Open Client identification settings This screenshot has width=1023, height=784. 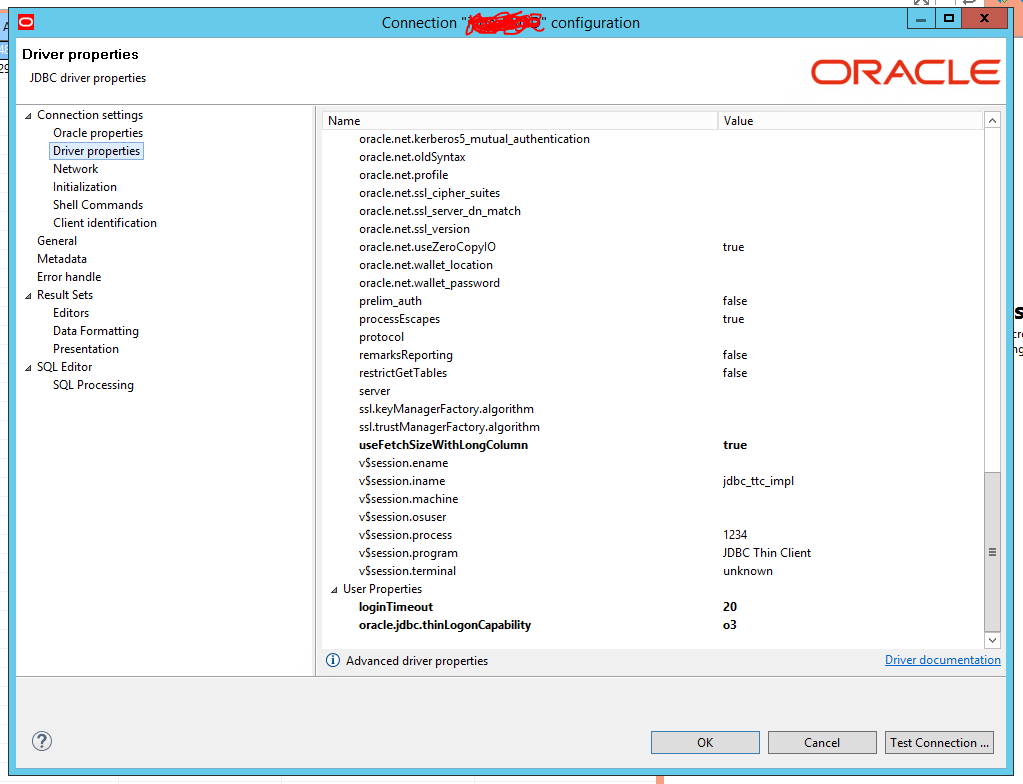[x=105, y=222]
